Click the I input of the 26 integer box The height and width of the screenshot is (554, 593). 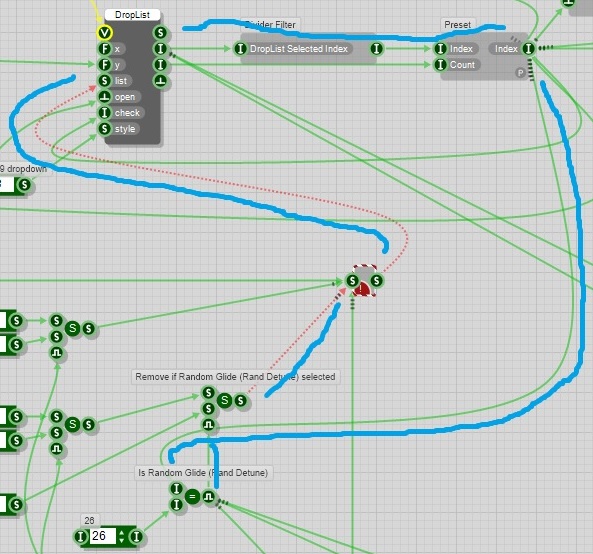pyautogui.click(x=81, y=536)
